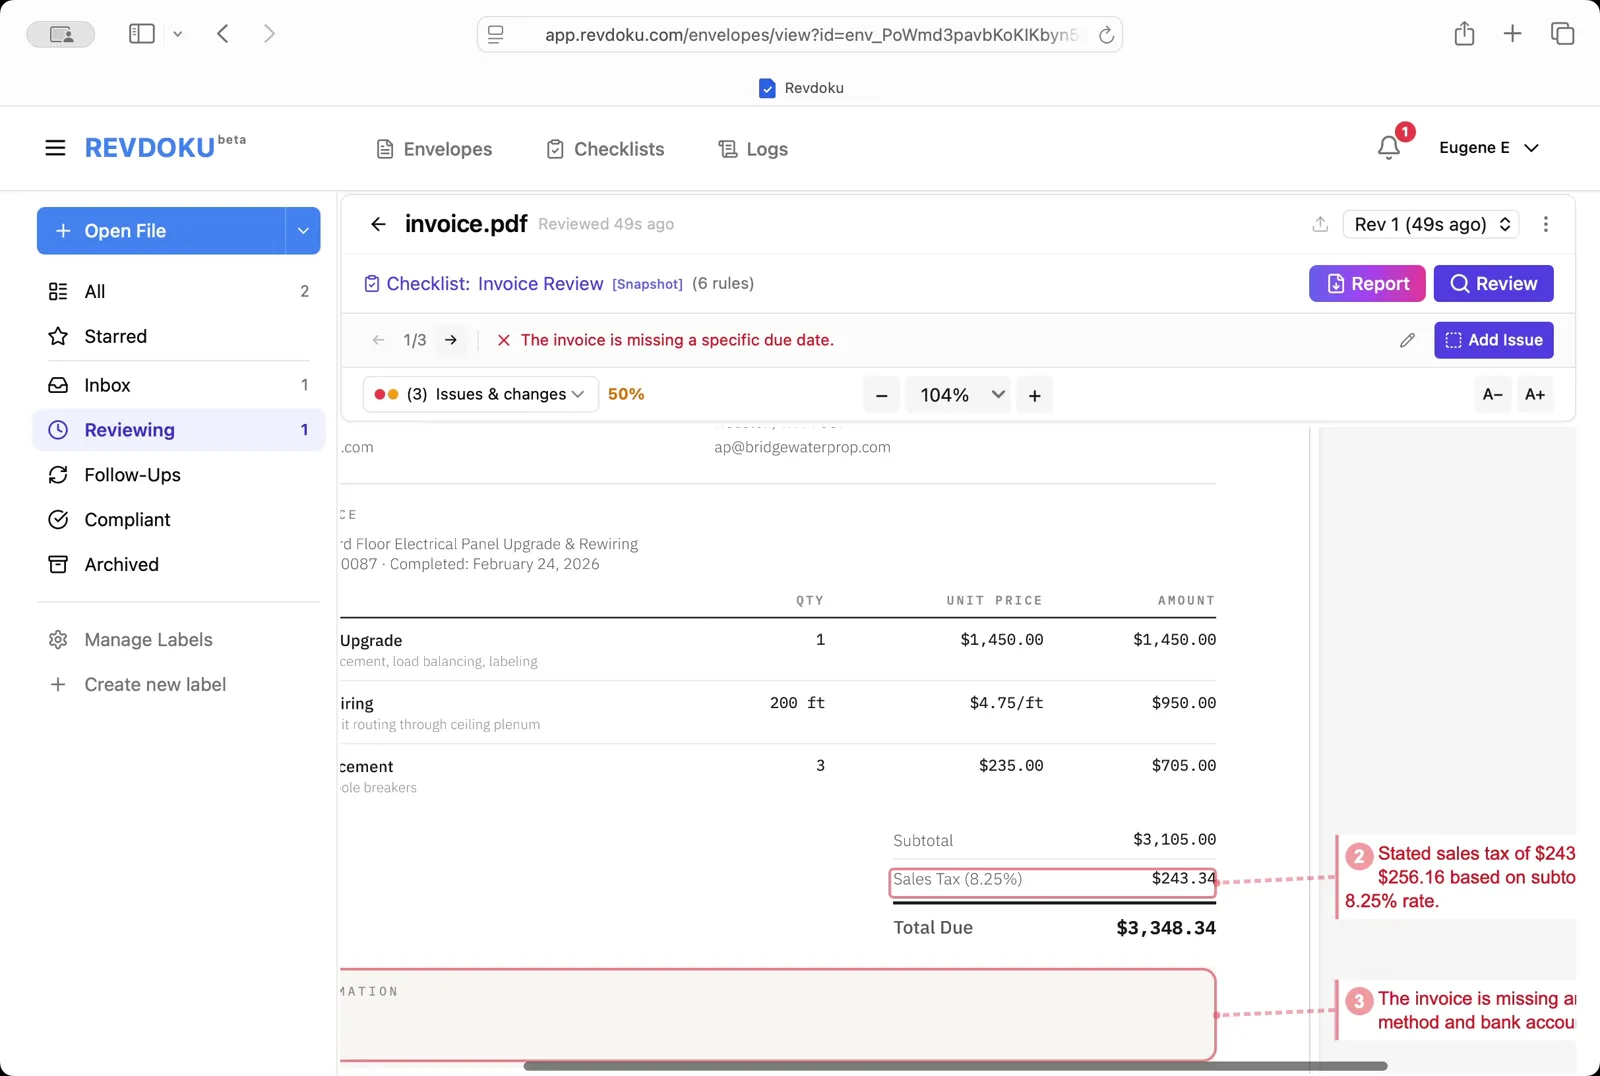Select the Starred folder in the sidebar
Screen dimensions: 1600x1076
pyautogui.click(x=115, y=336)
